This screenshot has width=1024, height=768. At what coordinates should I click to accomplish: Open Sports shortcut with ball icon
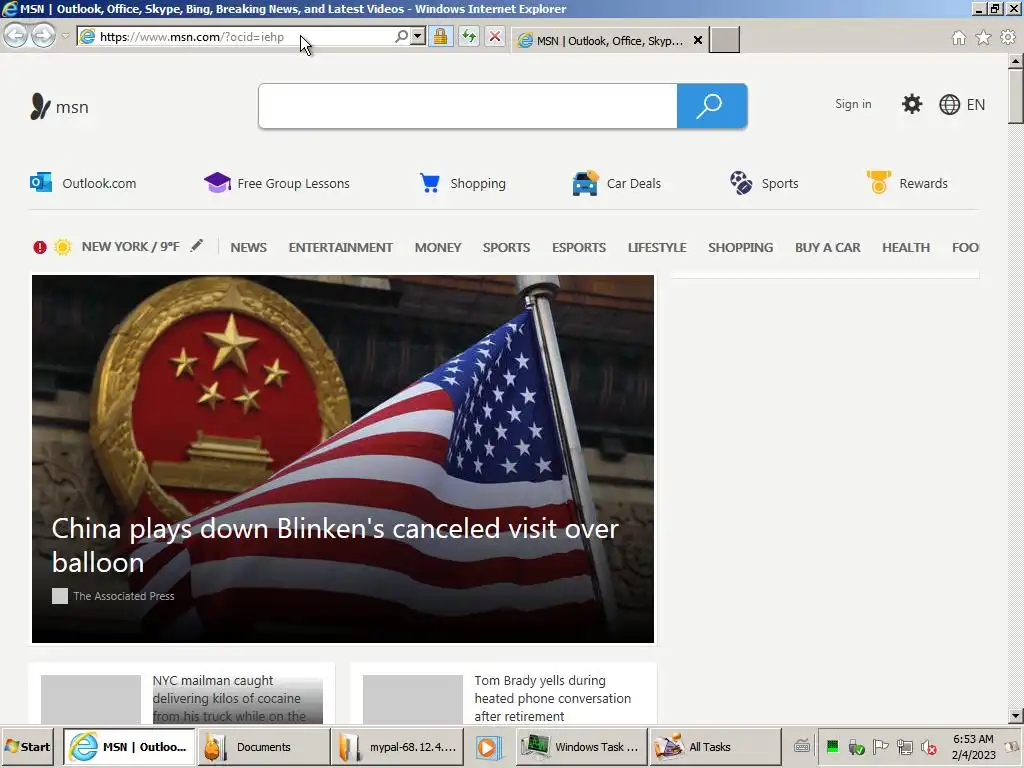pos(764,183)
